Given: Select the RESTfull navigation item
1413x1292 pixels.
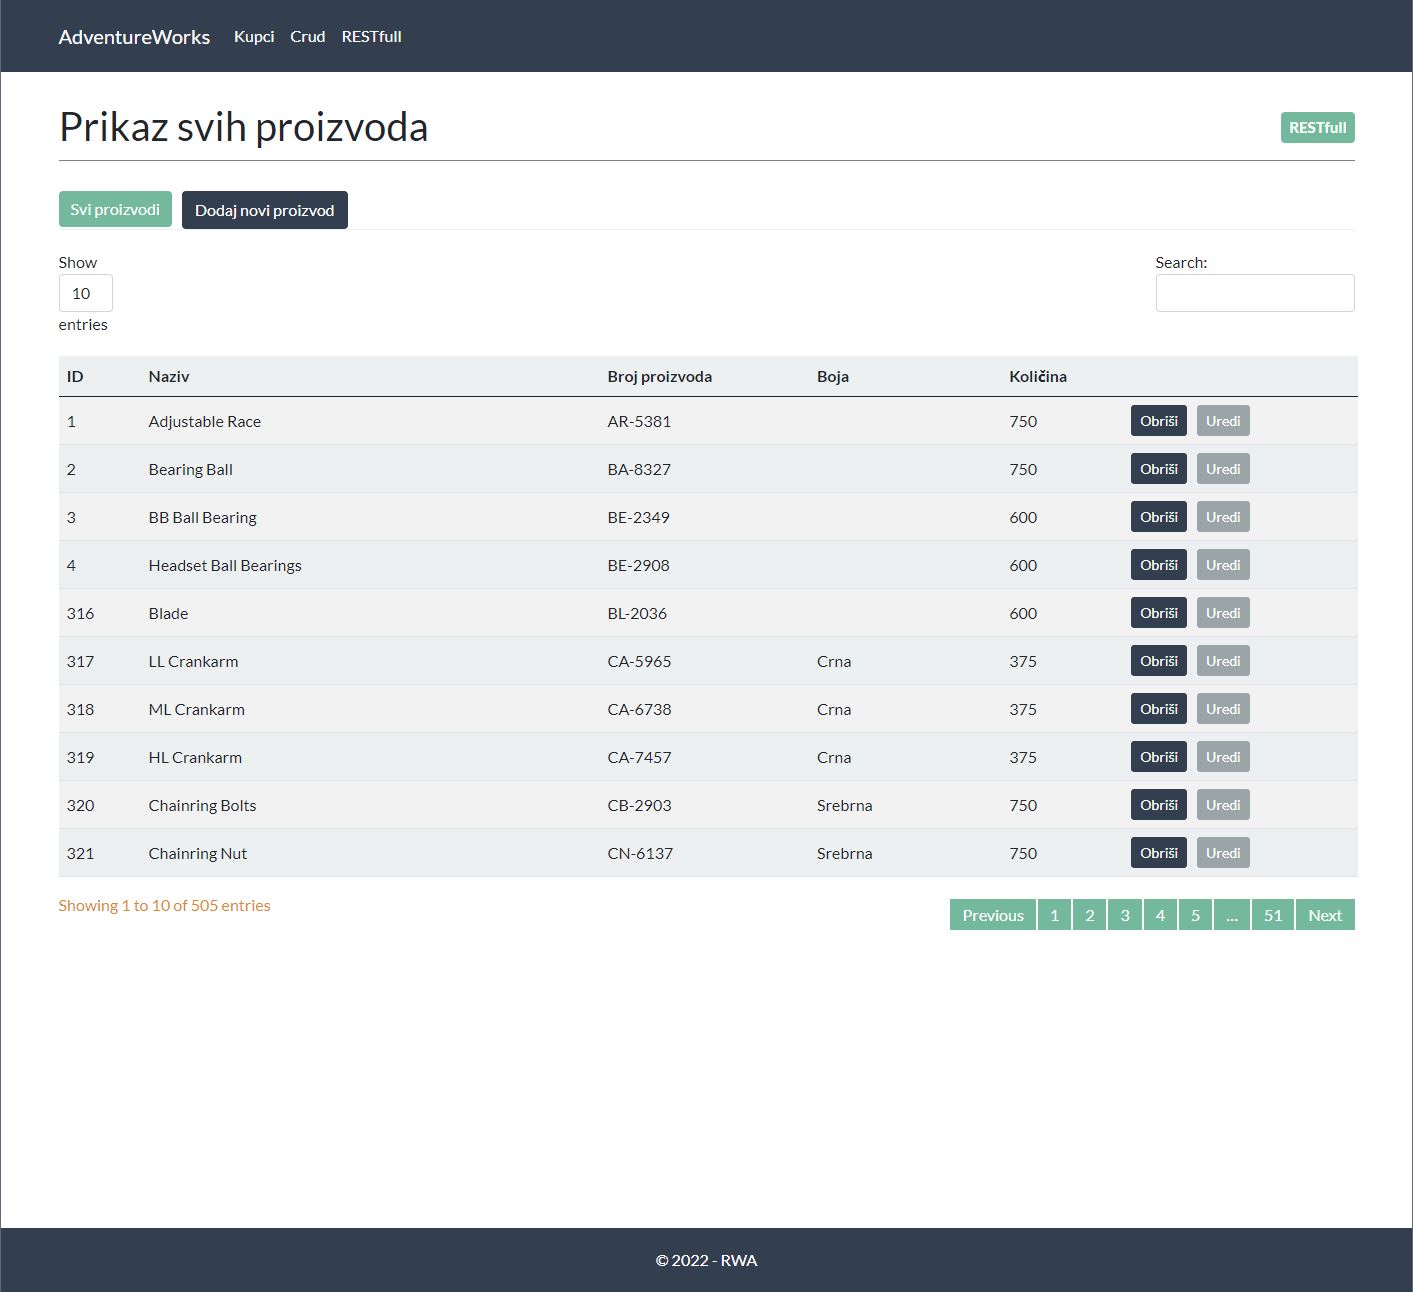Looking at the screenshot, I should pyautogui.click(x=371, y=36).
